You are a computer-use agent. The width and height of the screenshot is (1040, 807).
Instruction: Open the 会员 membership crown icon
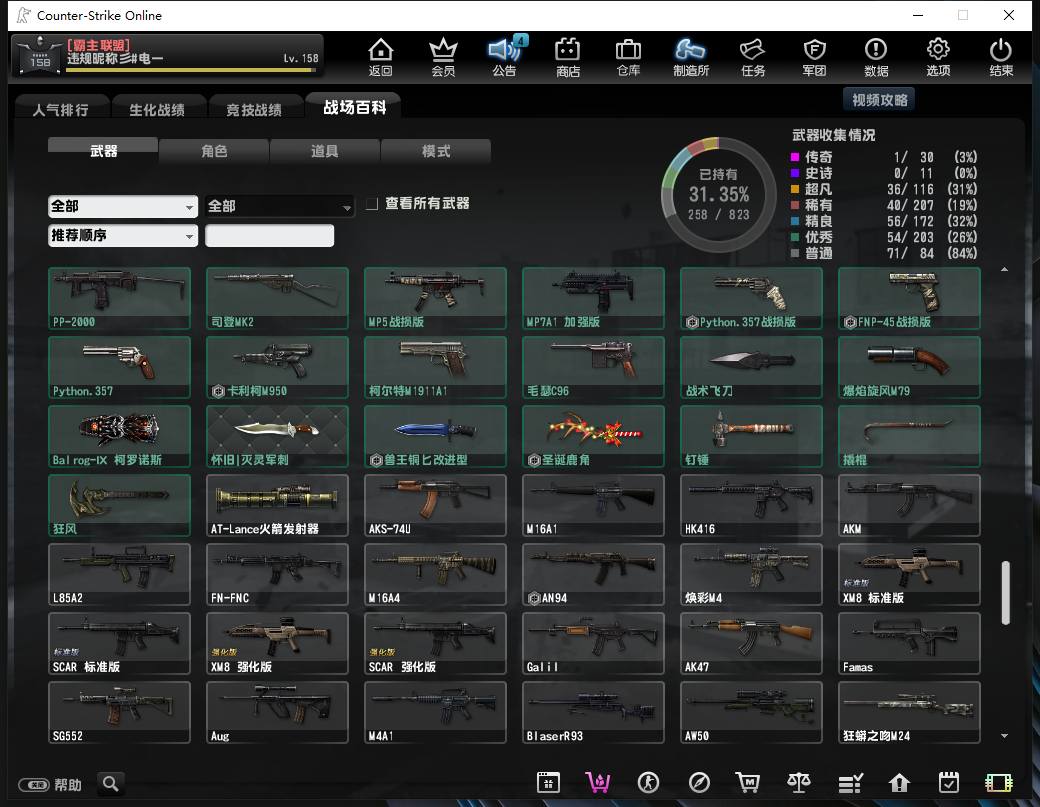[x=443, y=57]
